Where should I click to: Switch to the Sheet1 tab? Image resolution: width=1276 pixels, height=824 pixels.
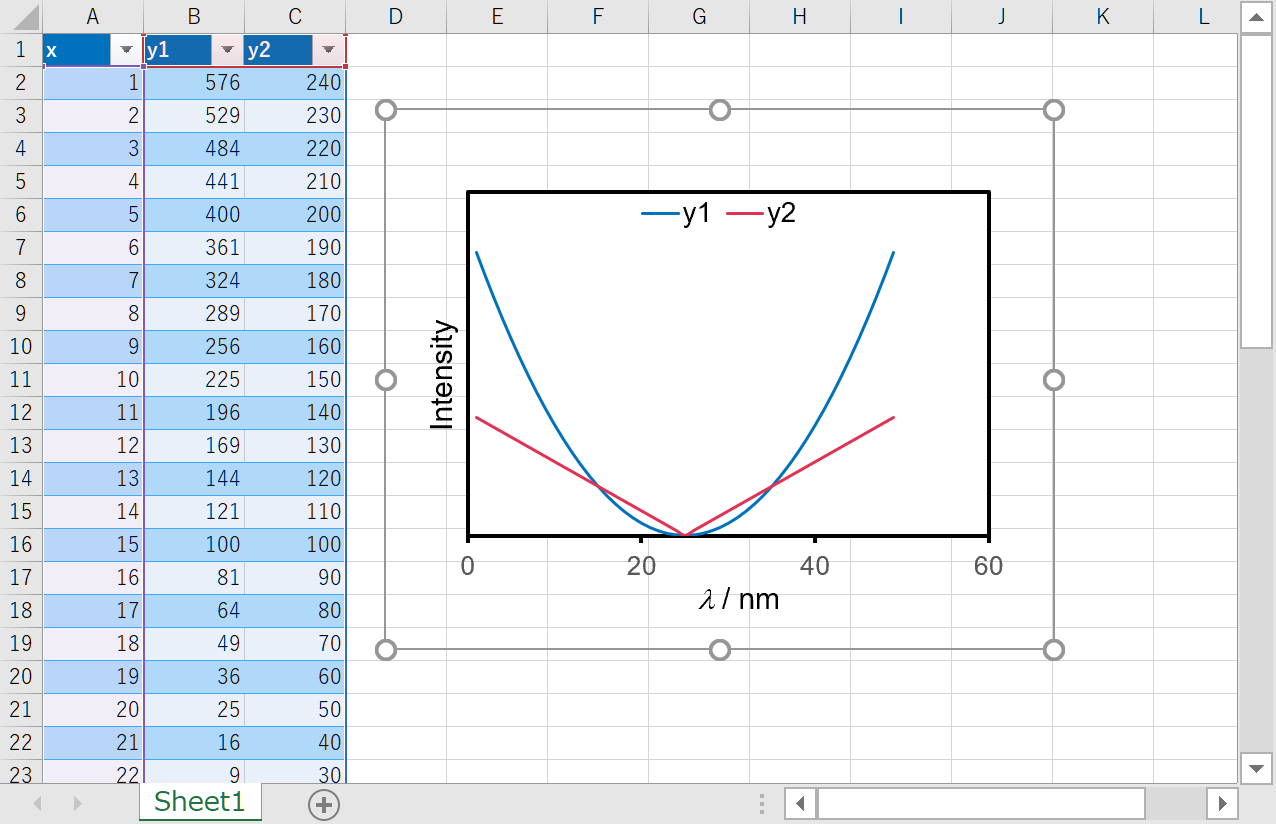tap(200, 802)
